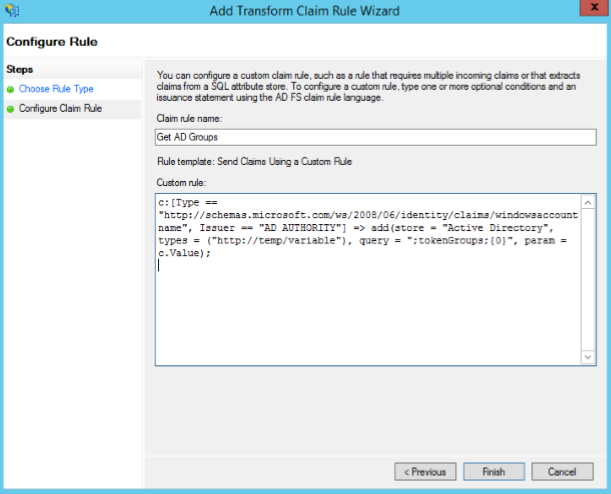Click the 'Configure Rule' heading
The height and width of the screenshot is (494, 611).
coord(52,42)
